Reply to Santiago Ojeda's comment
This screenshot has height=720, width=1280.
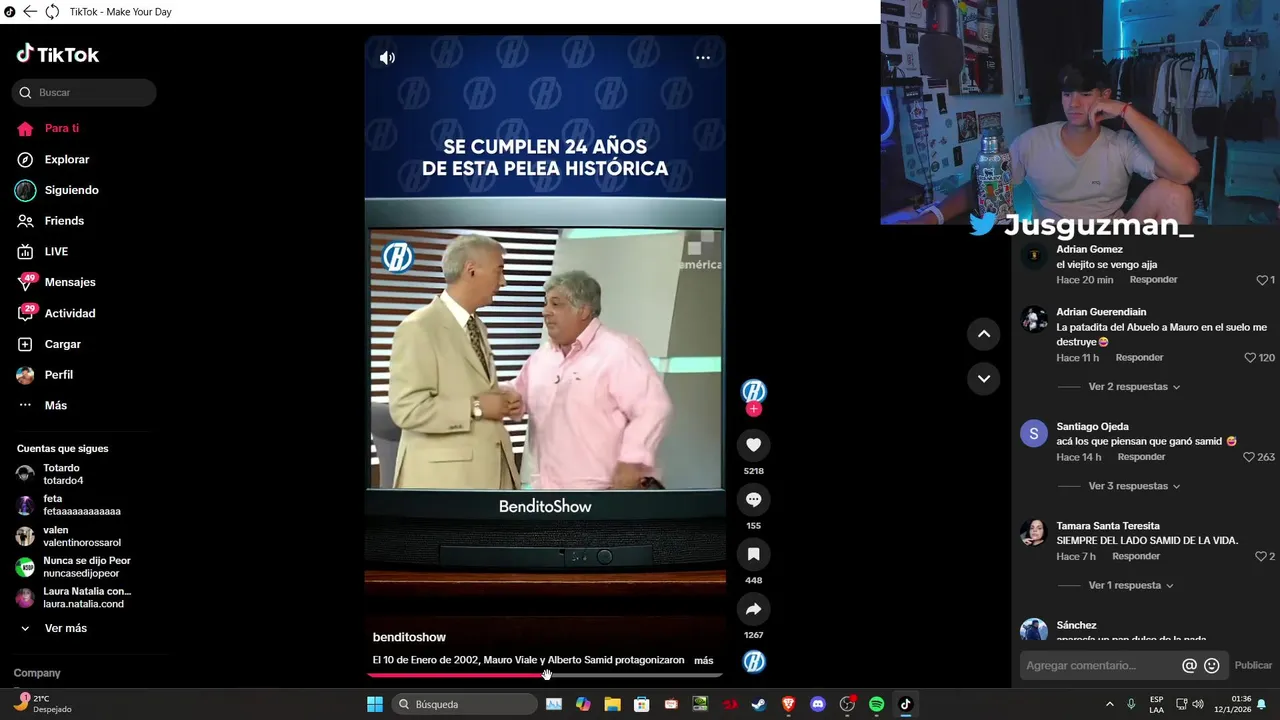pyautogui.click(x=1141, y=457)
